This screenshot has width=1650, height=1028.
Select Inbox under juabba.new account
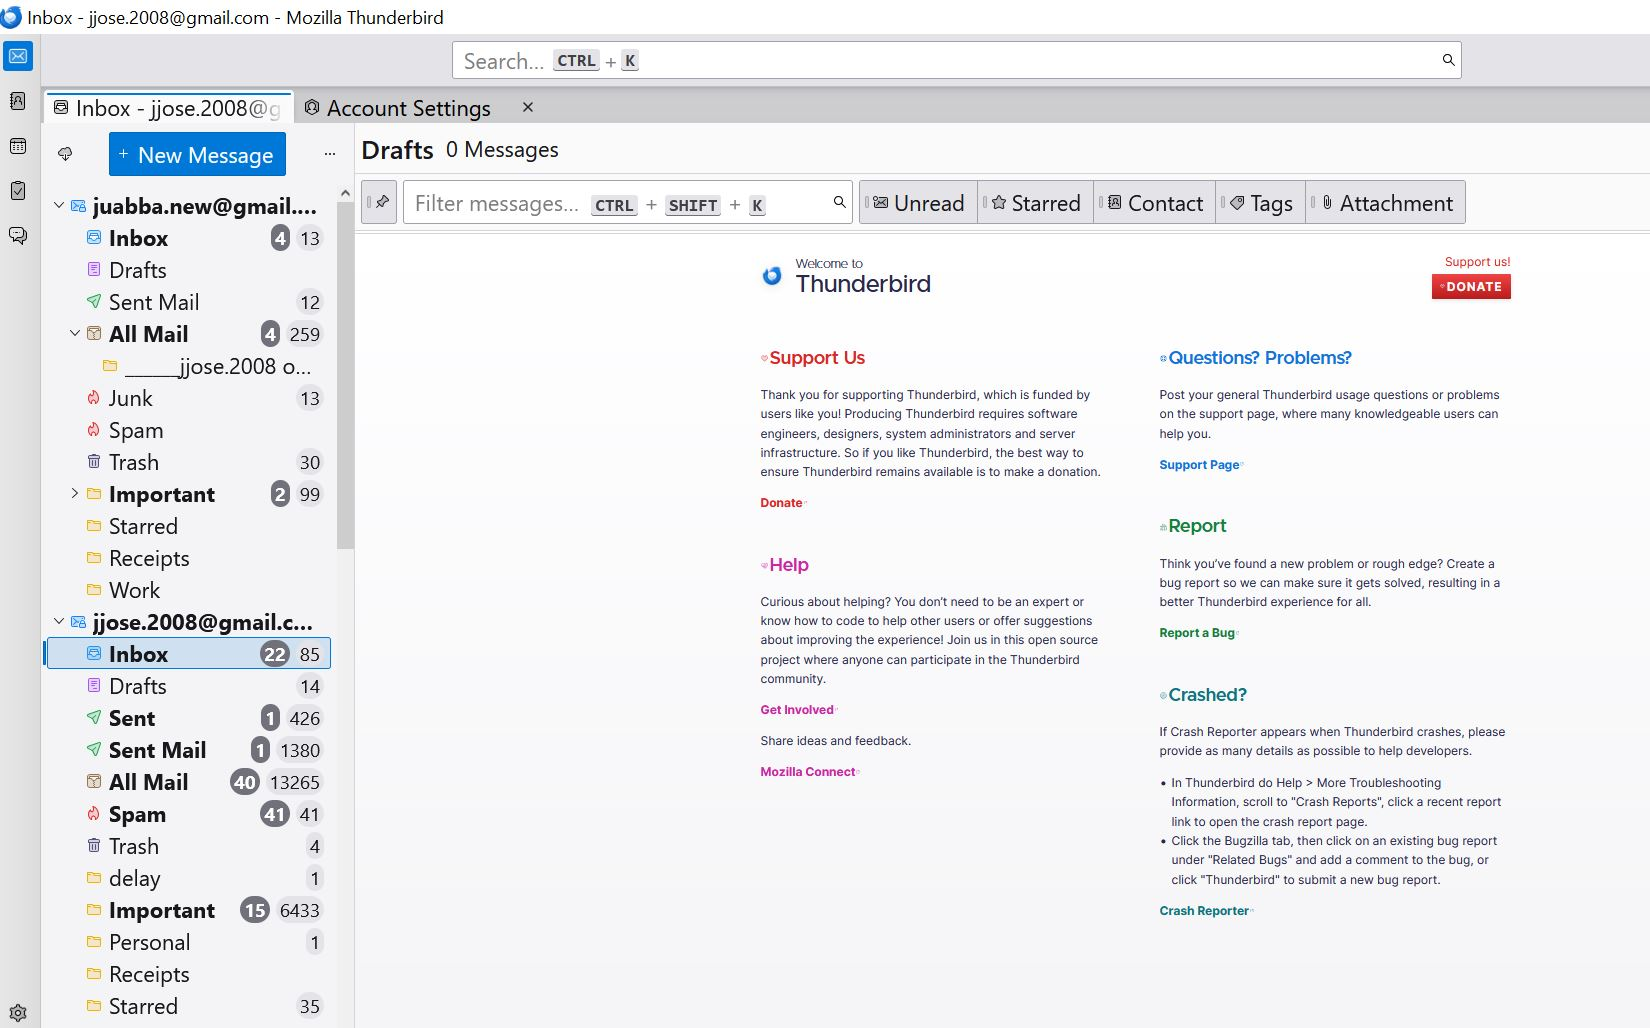click(x=189, y=238)
